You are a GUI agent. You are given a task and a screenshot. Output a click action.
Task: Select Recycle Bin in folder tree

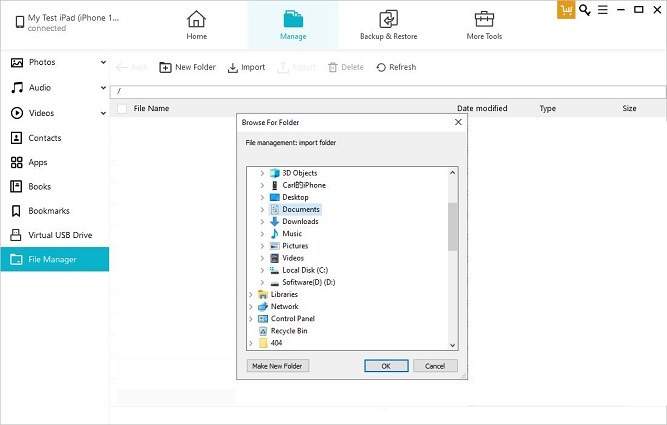[x=289, y=331]
